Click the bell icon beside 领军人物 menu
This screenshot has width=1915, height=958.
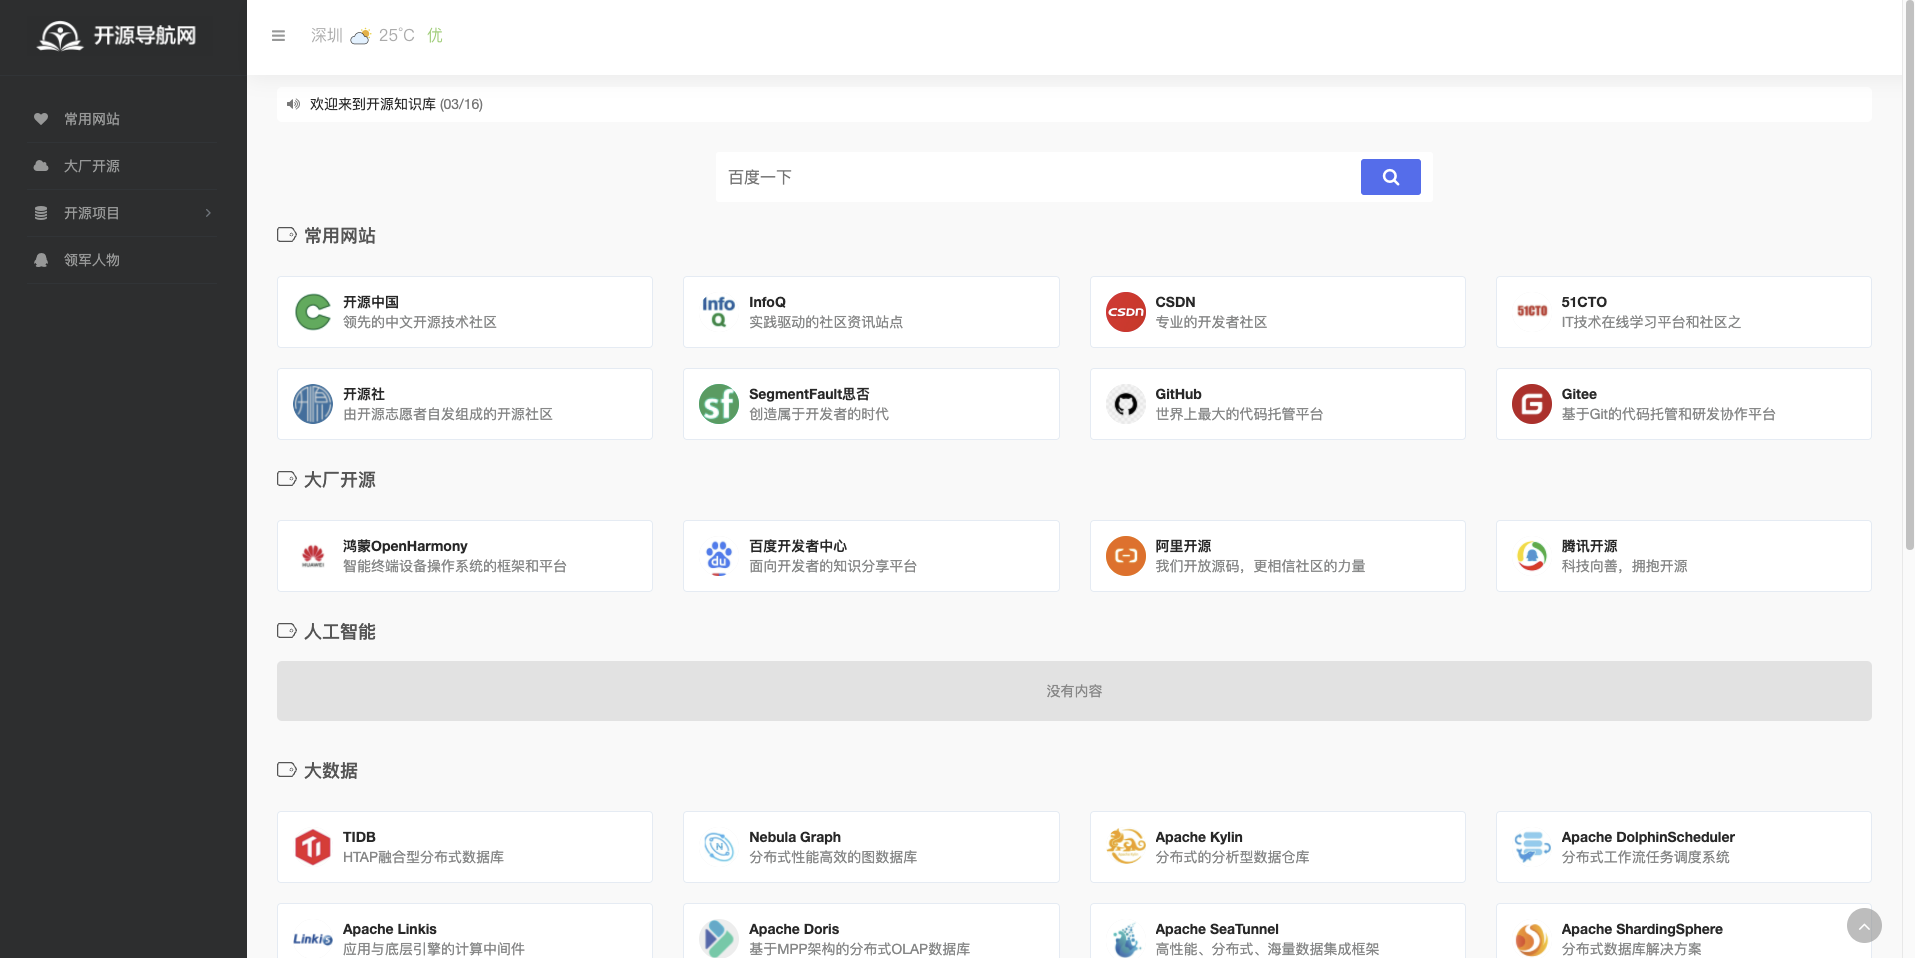click(x=41, y=260)
